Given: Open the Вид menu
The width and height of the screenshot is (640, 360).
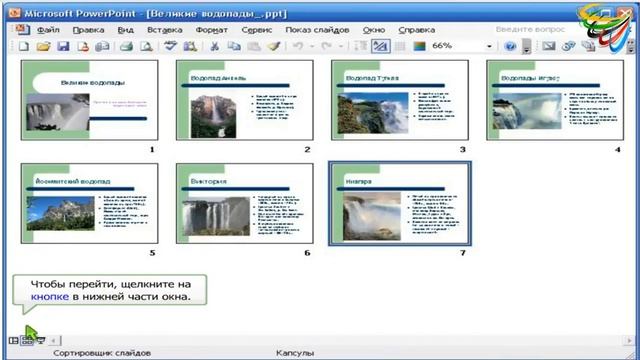Looking at the screenshot, I should pos(126,30).
